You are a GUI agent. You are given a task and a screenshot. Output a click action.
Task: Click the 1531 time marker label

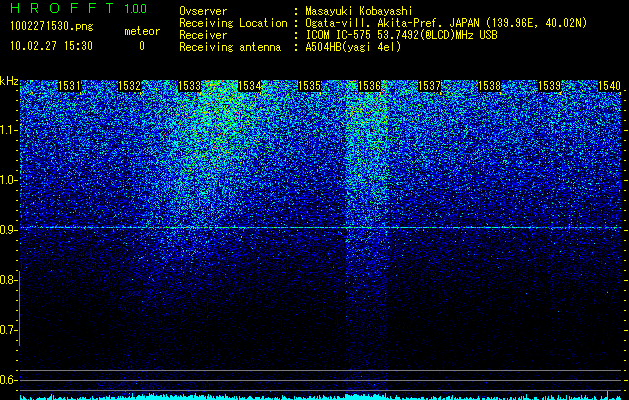[69, 86]
